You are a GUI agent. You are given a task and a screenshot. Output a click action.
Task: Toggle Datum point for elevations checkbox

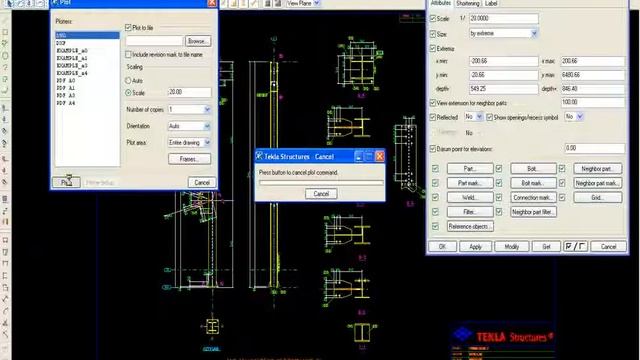click(x=433, y=149)
